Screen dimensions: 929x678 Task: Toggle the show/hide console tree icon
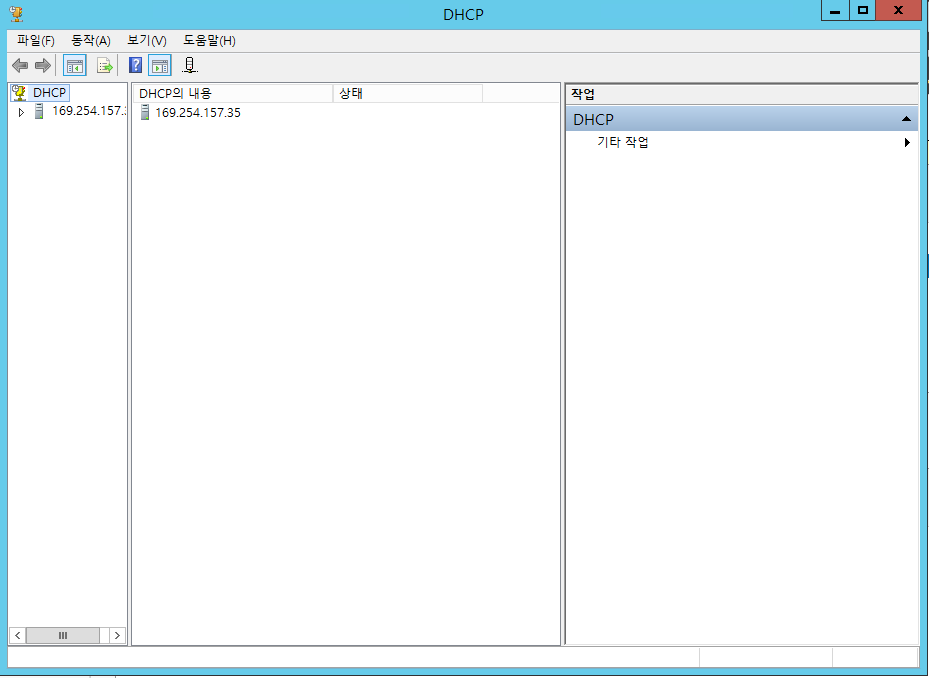pos(75,66)
